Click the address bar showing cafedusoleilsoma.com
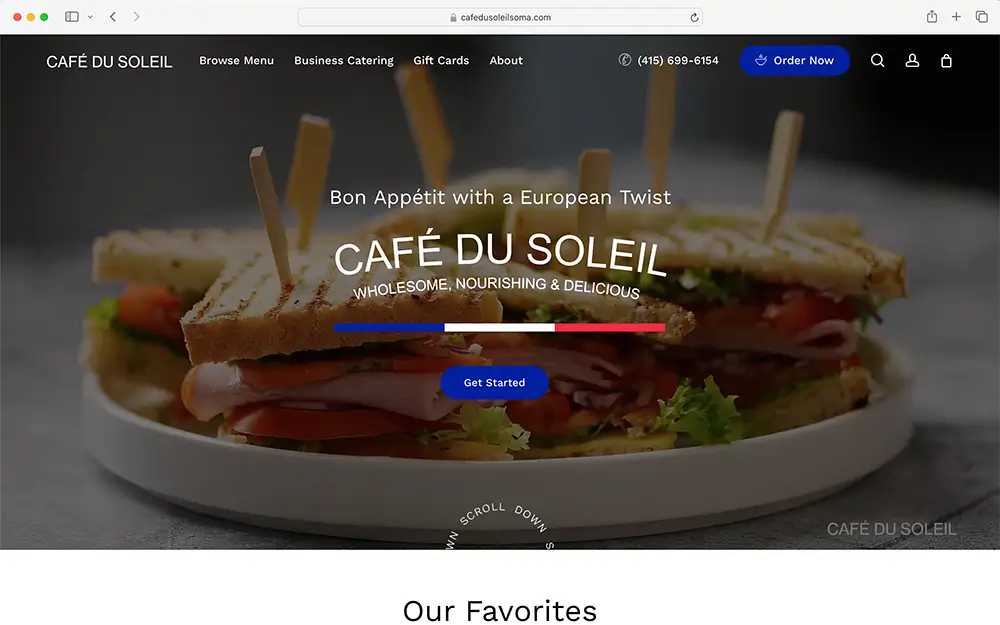The image size is (1000, 625). [x=500, y=17]
